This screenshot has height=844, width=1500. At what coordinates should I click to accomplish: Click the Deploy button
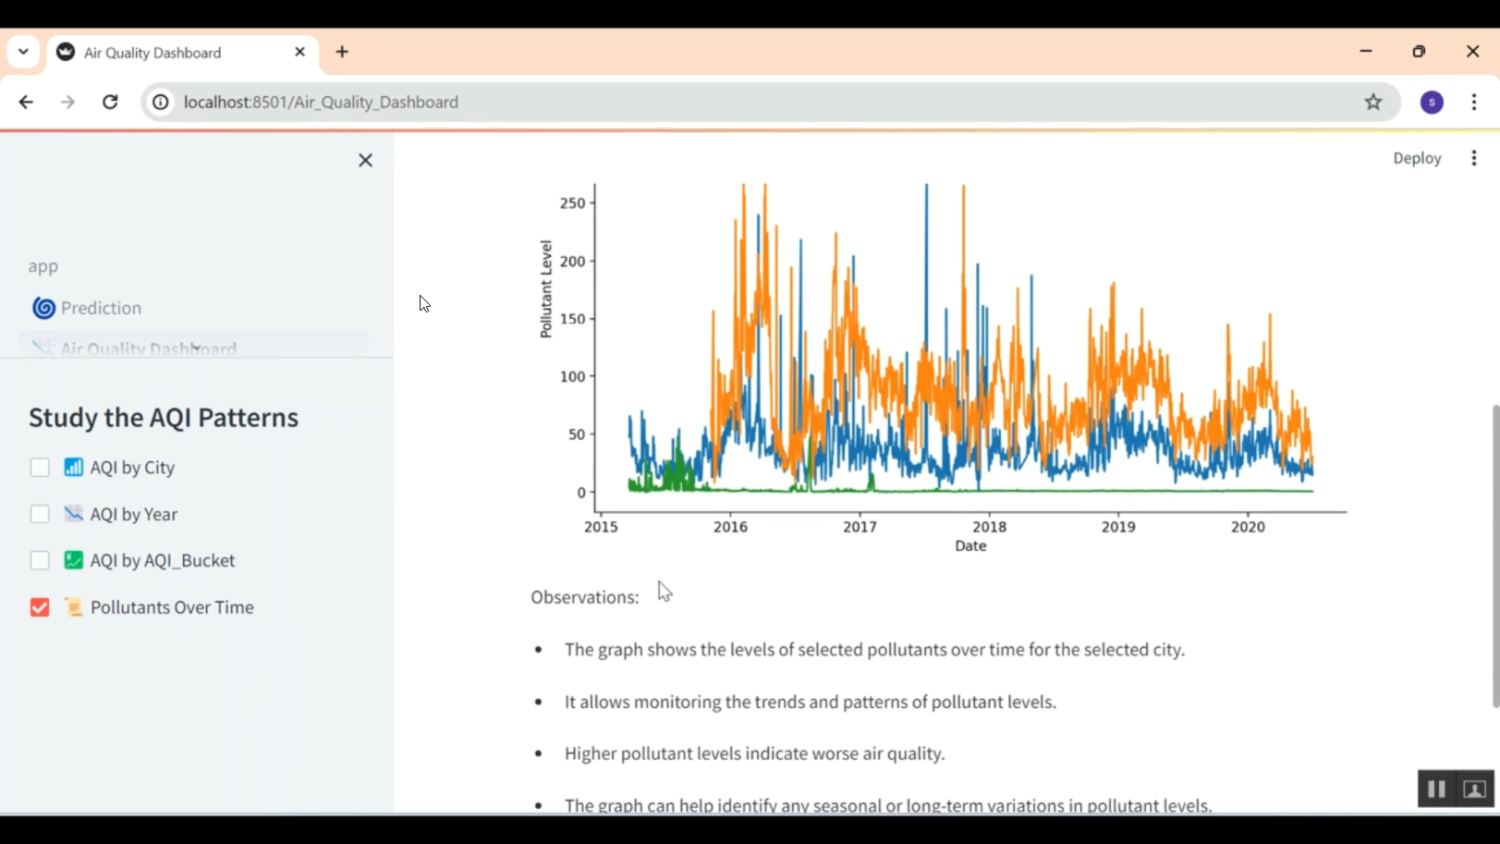(1417, 158)
